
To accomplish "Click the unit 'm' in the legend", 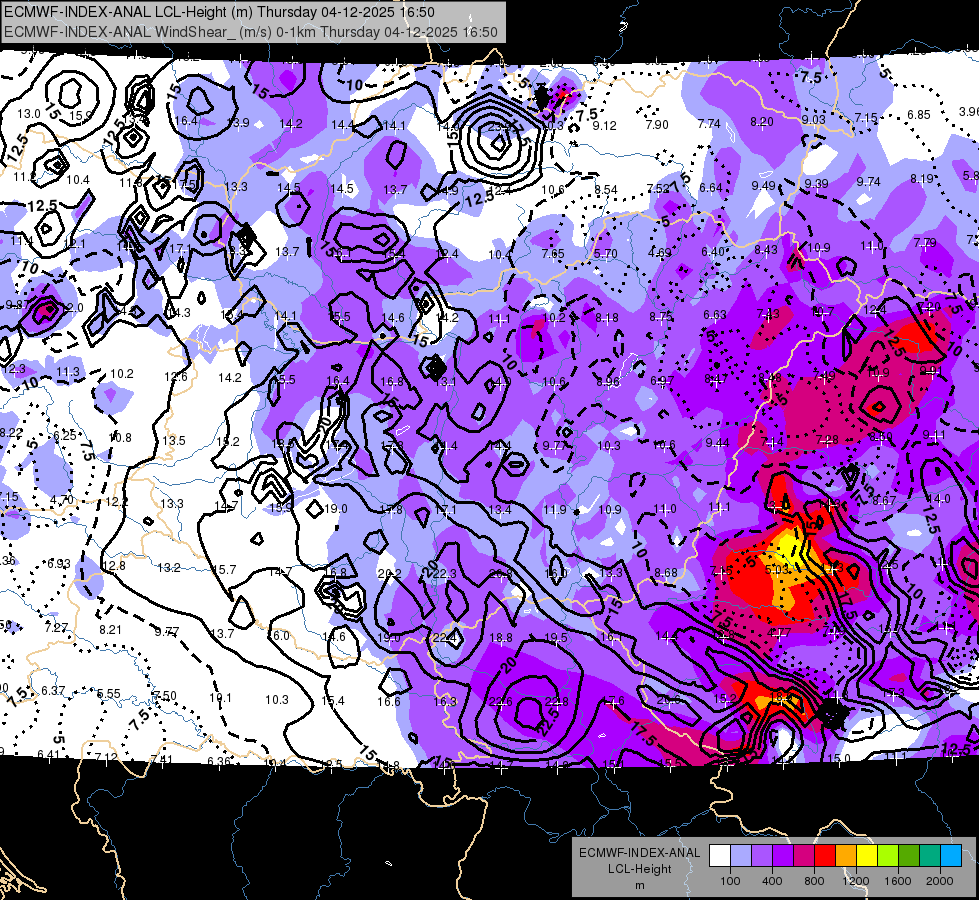I will point(639,886).
